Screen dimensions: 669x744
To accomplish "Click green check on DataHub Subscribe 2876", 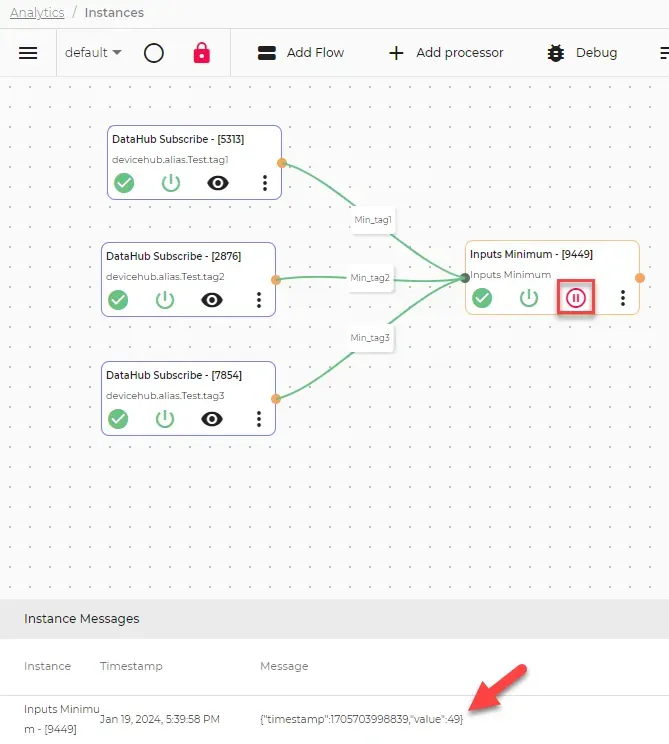I will click(x=118, y=300).
